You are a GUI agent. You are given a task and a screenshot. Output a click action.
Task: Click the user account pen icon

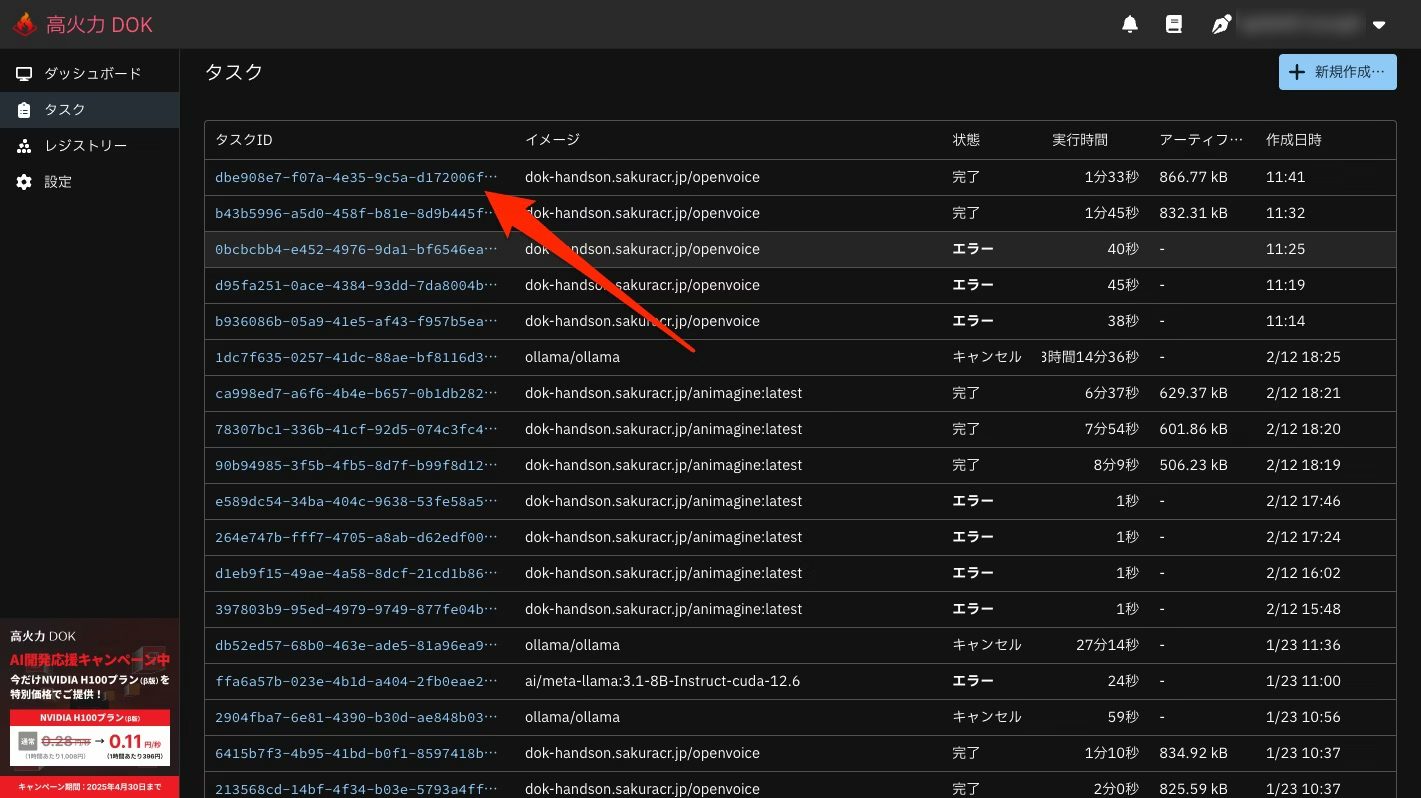pyautogui.click(x=1220, y=24)
